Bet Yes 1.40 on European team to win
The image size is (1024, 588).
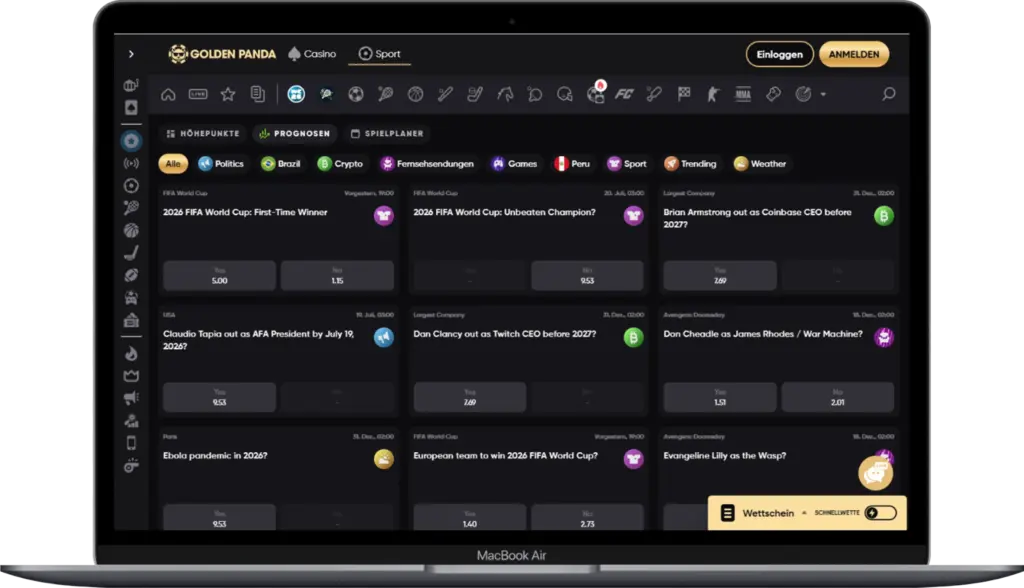(x=470, y=517)
